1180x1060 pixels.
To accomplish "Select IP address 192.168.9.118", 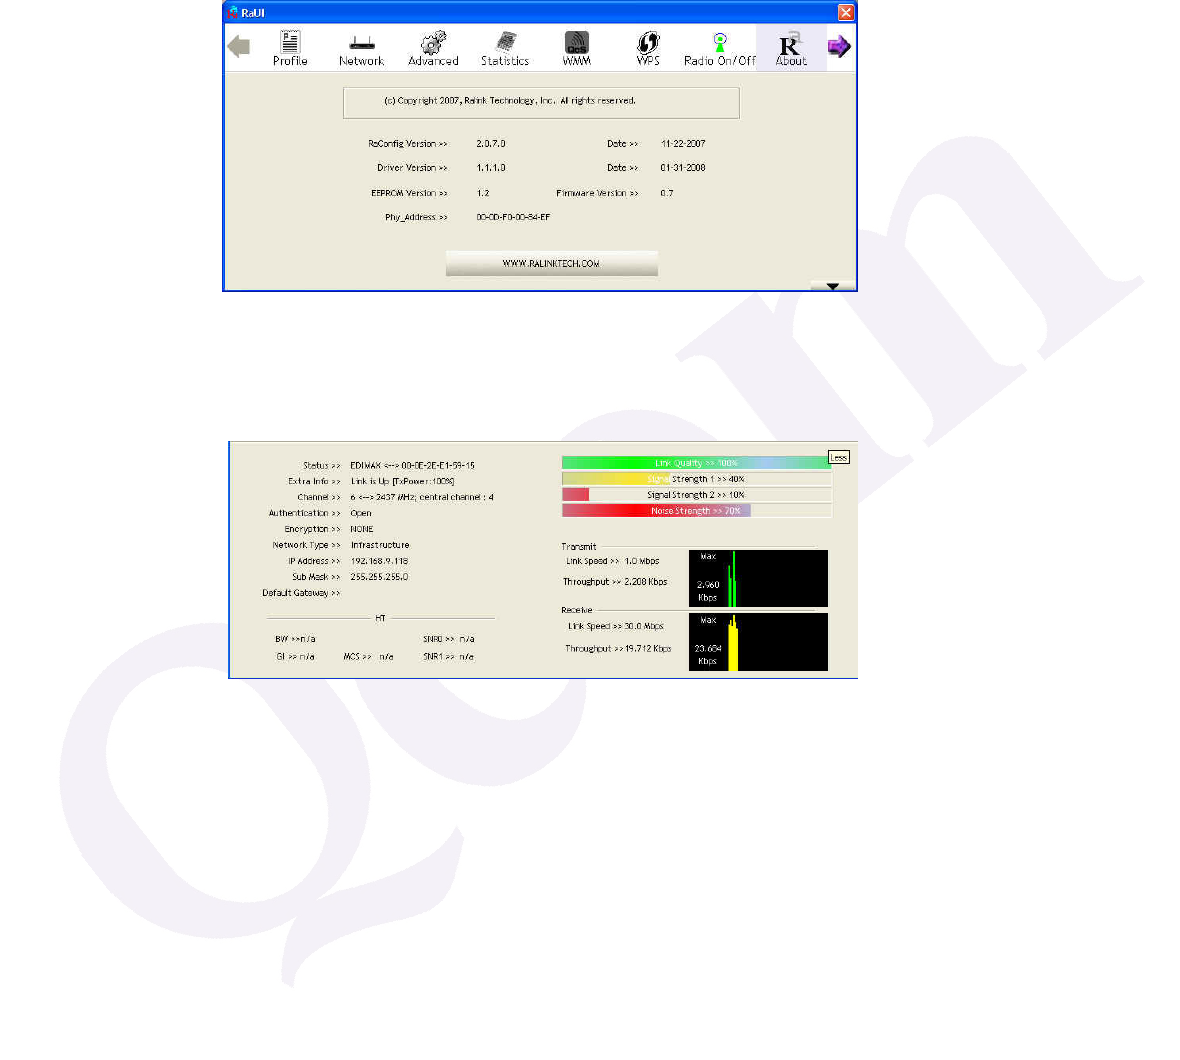I will pos(379,560).
